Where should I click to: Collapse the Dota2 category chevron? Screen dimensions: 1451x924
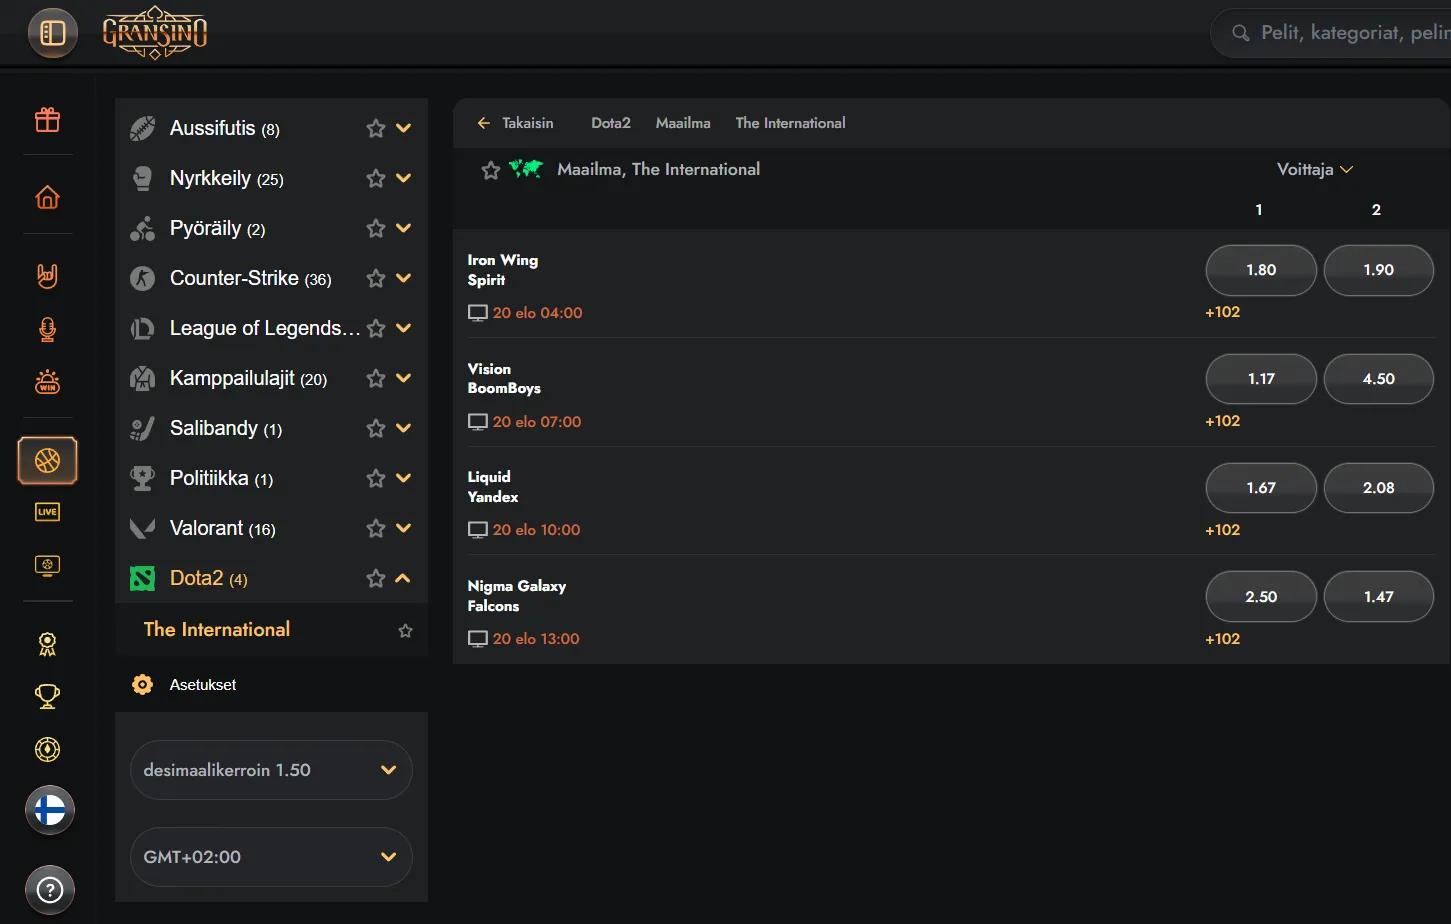coord(404,578)
